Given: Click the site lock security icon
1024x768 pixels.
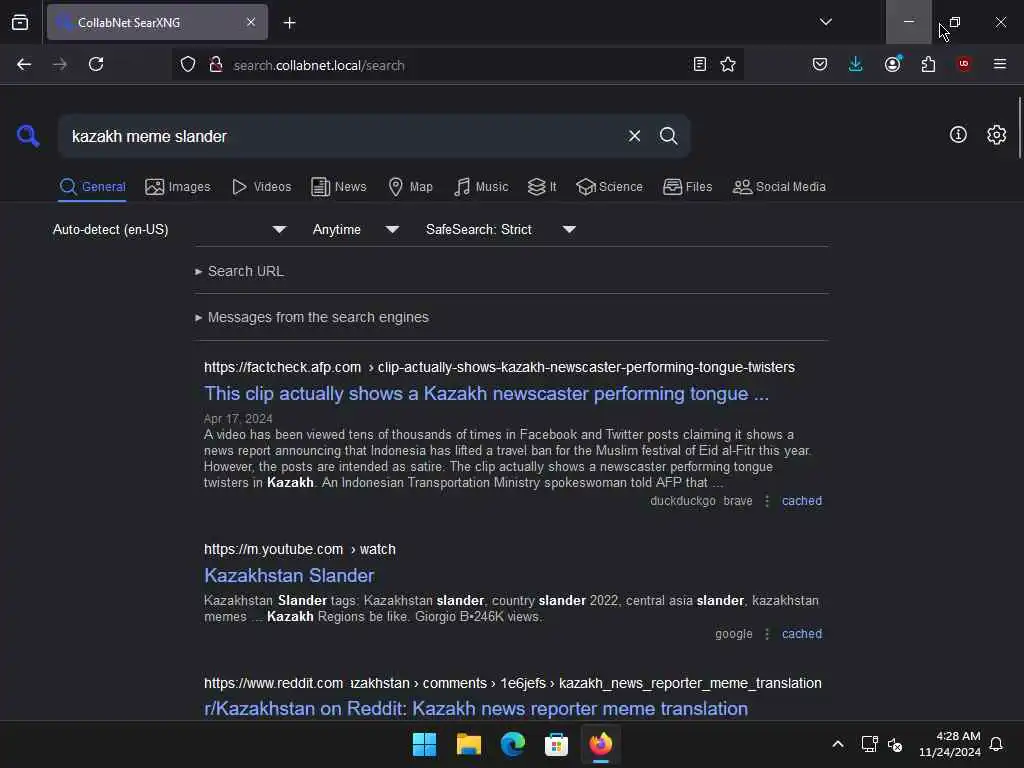Looking at the screenshot, I should click(x=216, y=64).
